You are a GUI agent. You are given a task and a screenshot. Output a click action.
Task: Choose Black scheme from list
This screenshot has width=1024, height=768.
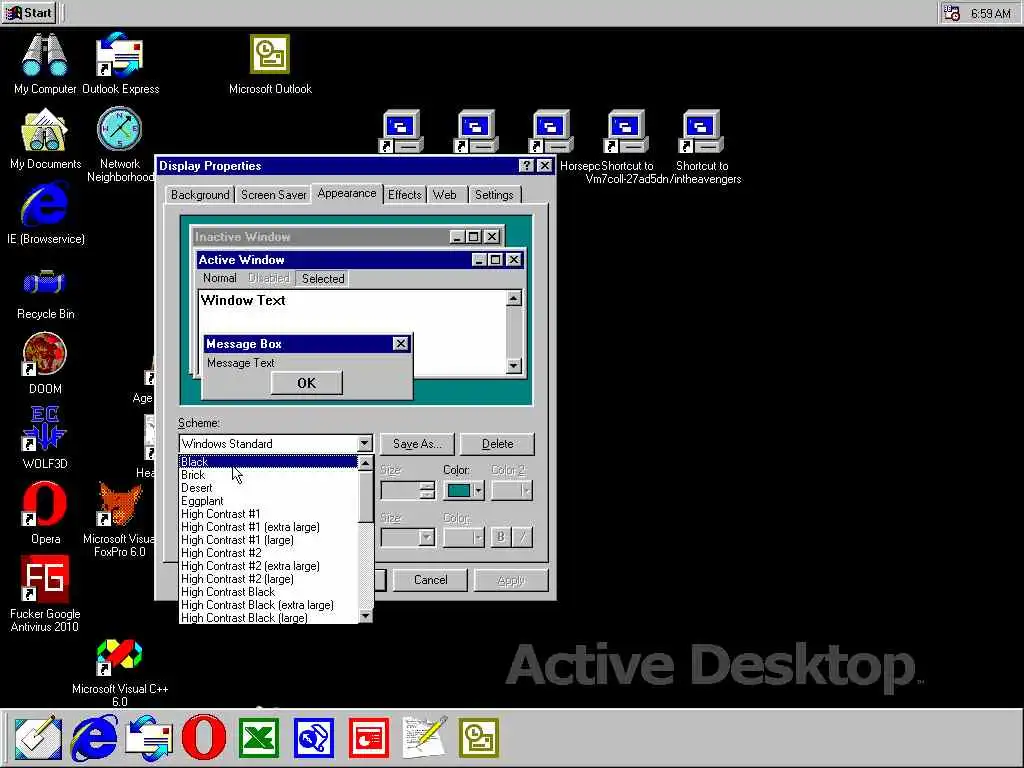coord(268,462)
